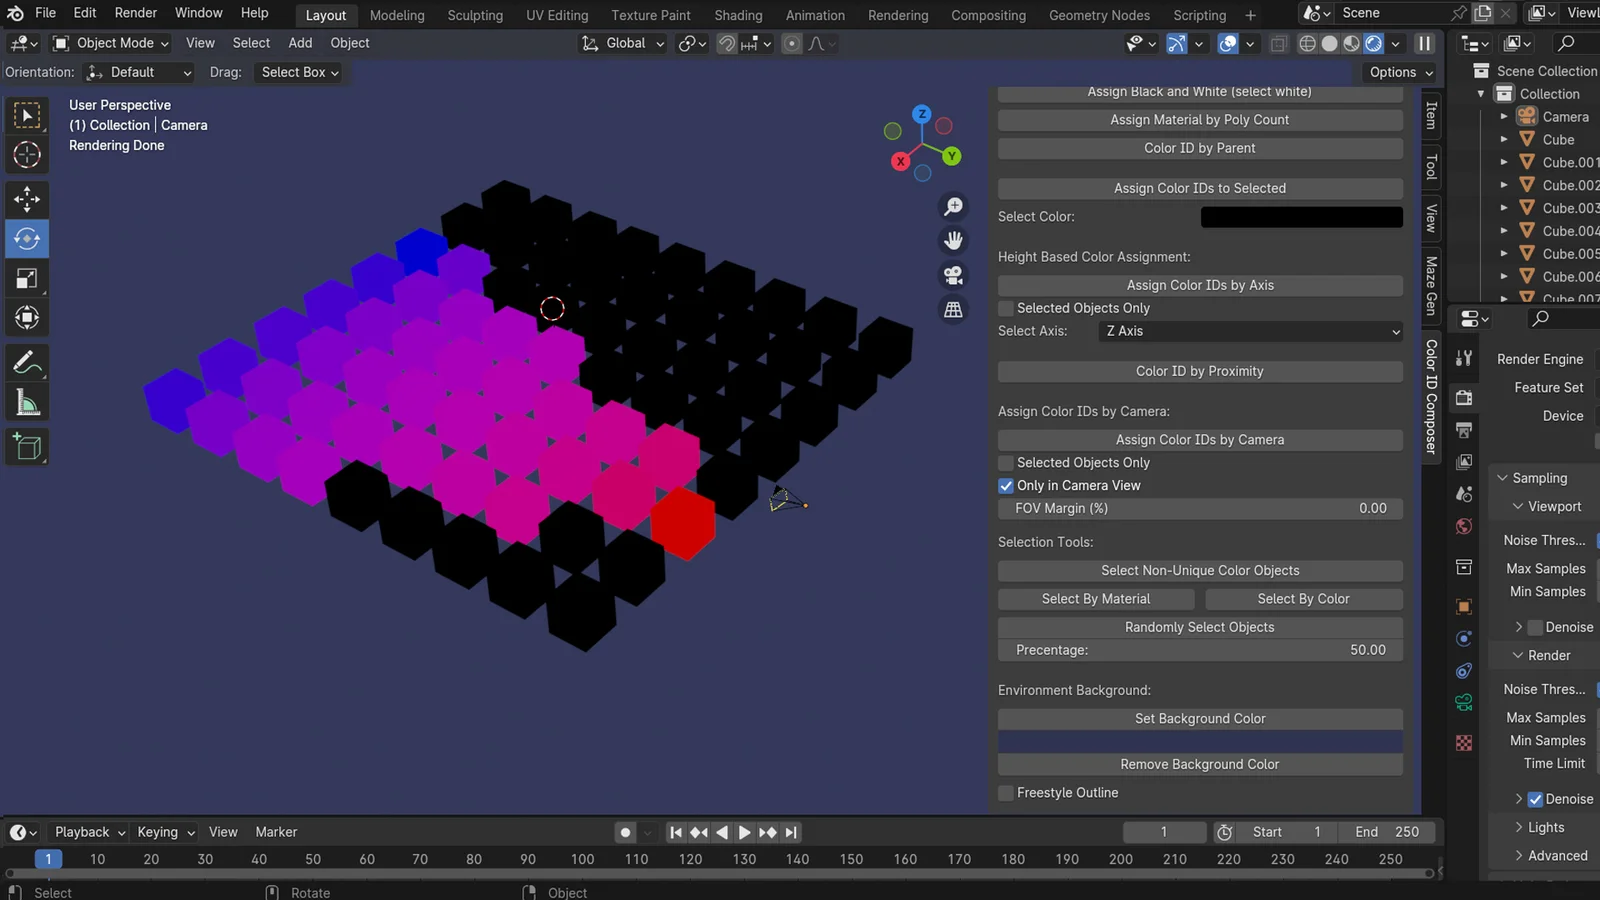Select the Scale tool
Image resolution: width=1600 pixels, height=900 pixels.
[x=27, y=278]
